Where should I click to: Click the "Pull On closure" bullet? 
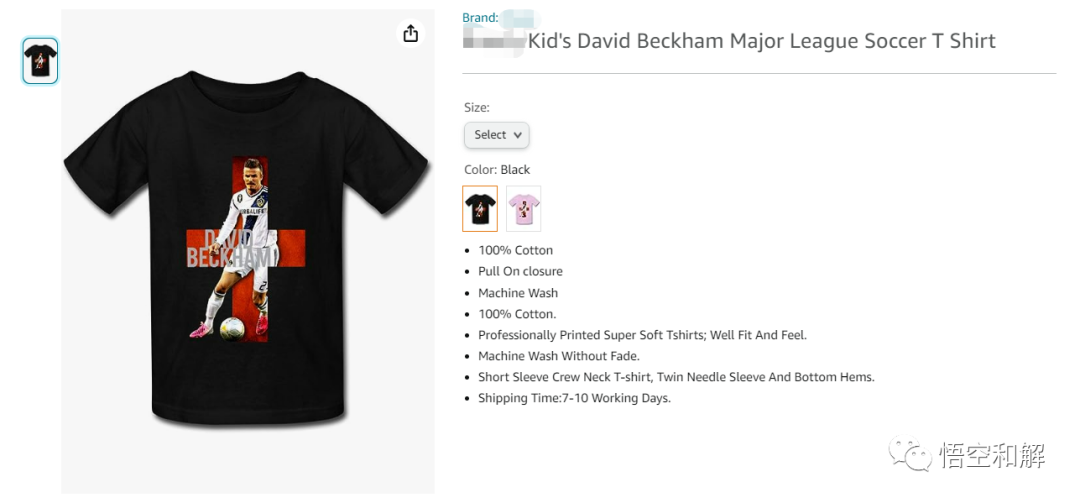[520, 271]
